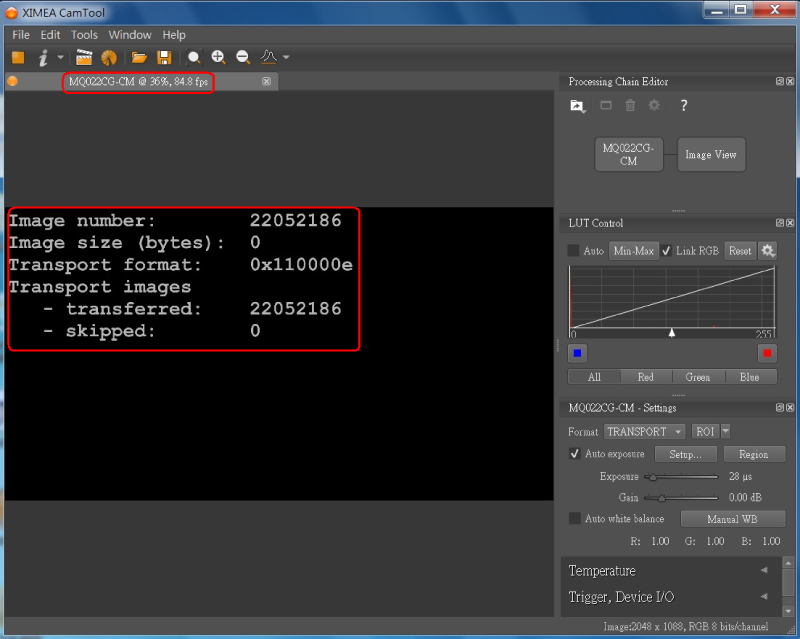
Task: Select the Image View chain node
Action: pyautogui.click(x=711, y=155)
